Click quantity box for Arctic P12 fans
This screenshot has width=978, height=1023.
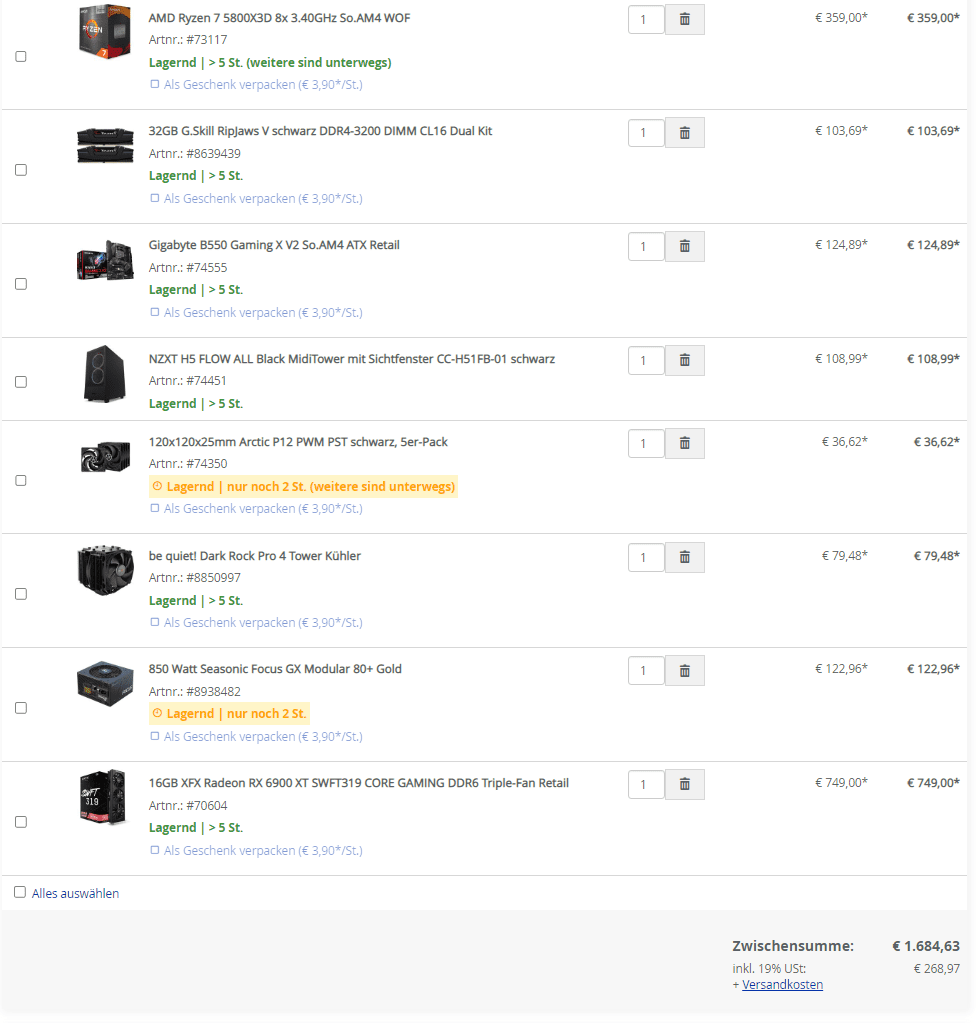tap(646, 444)
